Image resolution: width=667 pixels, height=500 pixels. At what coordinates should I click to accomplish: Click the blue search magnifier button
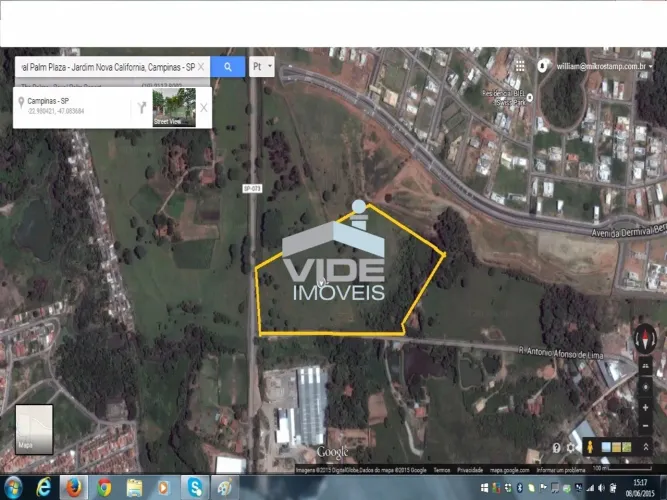point(228,67)
